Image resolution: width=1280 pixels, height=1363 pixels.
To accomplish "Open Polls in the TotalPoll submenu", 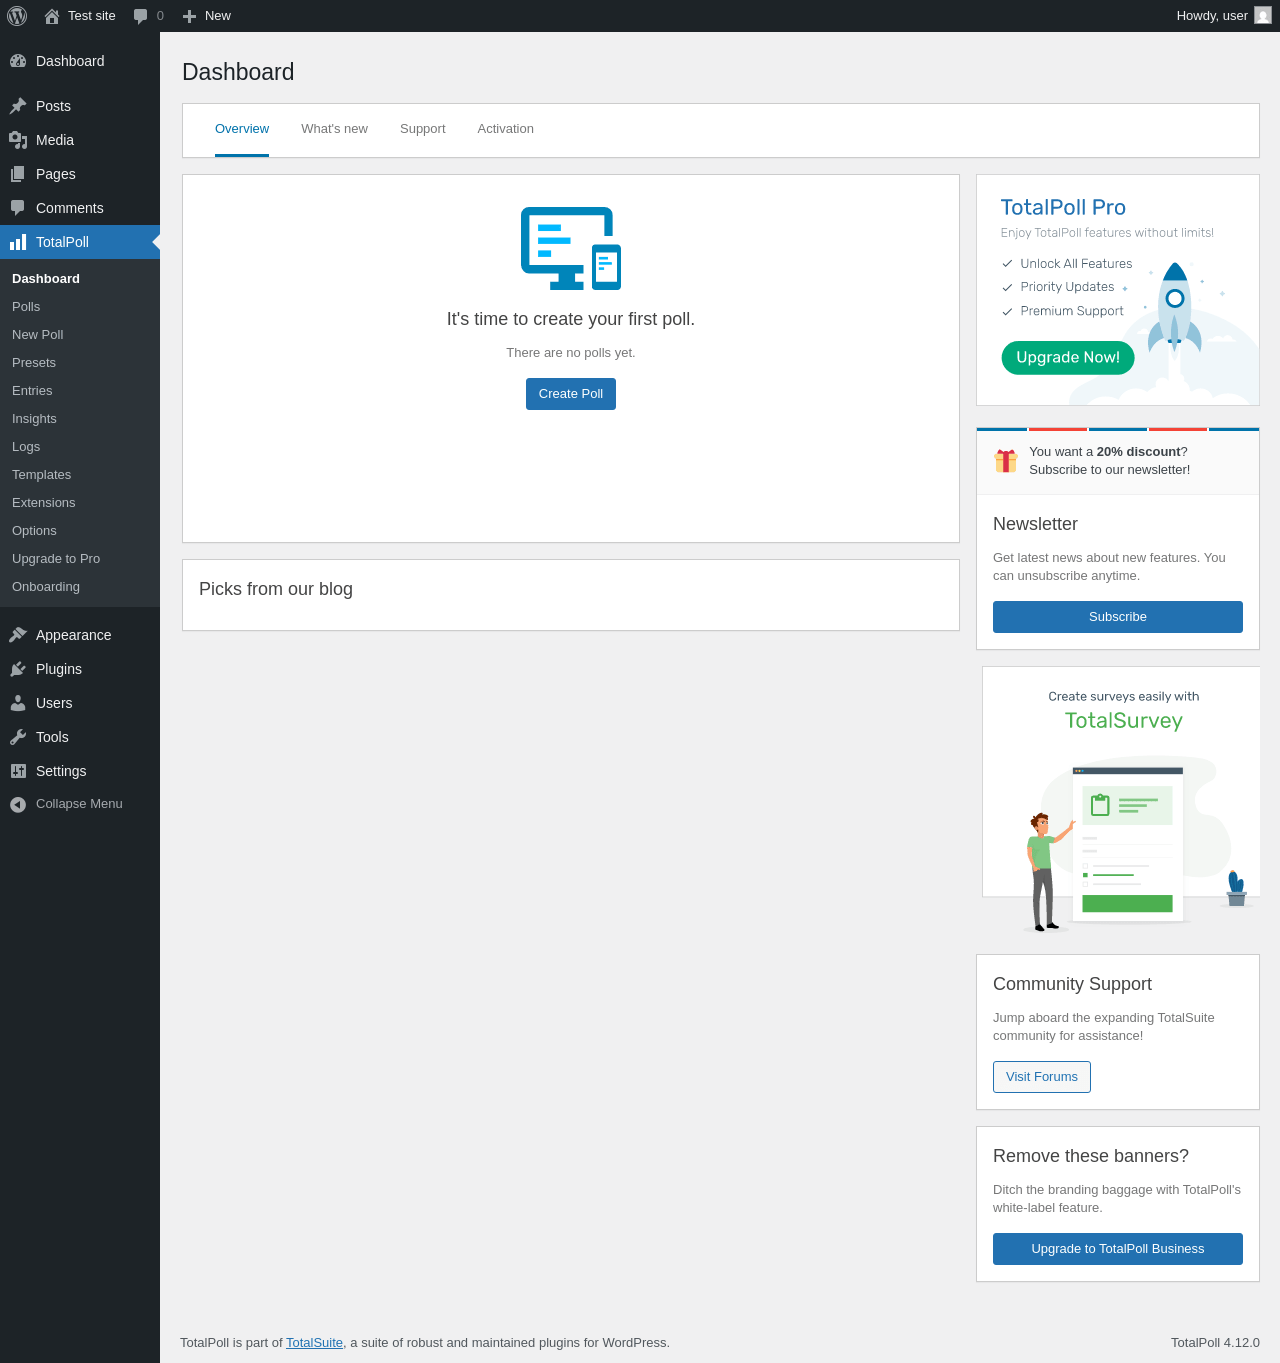I will pos(80,307).
